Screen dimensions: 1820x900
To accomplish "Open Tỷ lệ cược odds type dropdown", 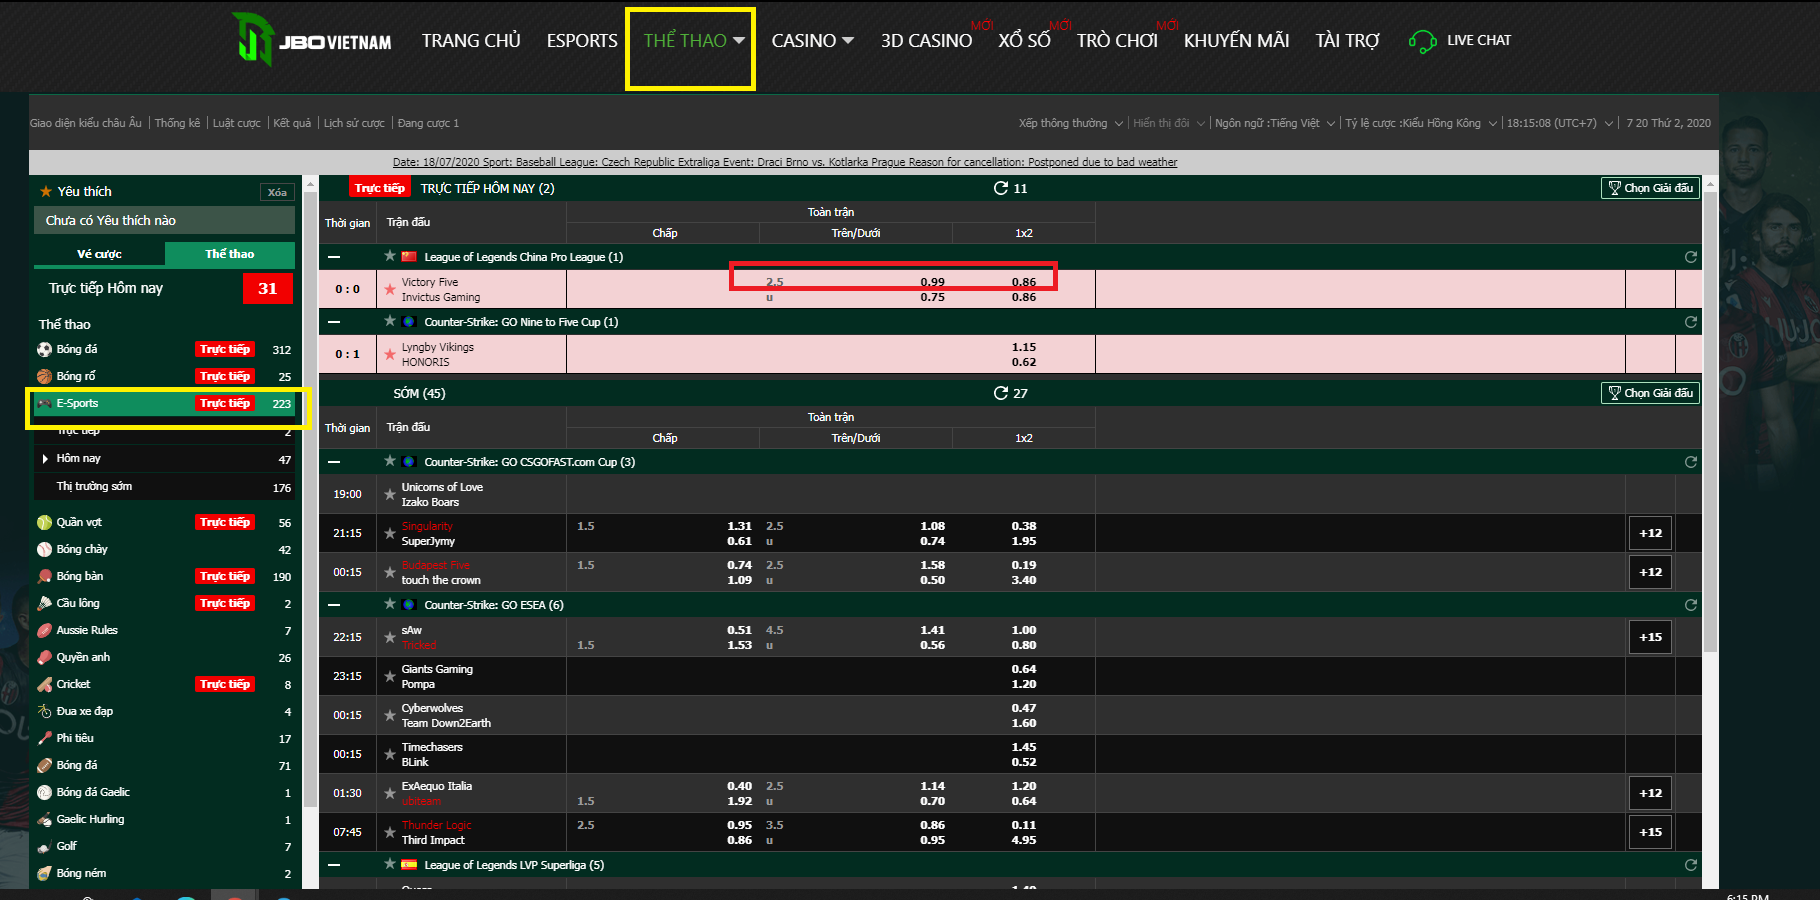I will [1420, 123].
